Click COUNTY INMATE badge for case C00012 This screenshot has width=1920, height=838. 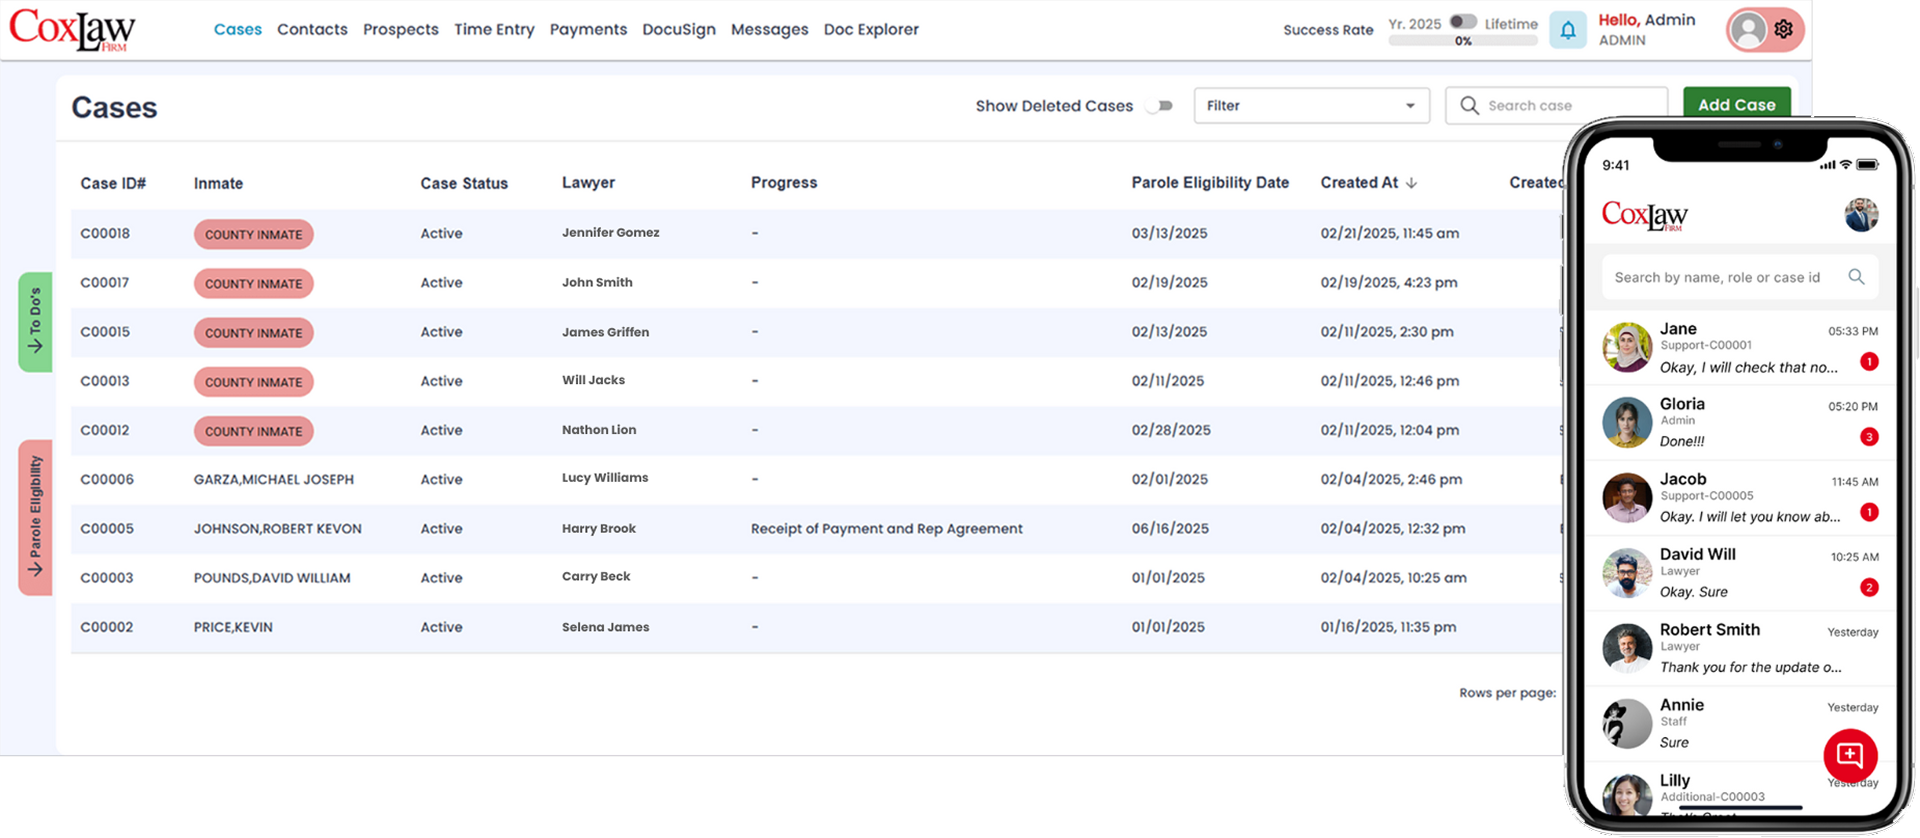[x=253, y=431]
